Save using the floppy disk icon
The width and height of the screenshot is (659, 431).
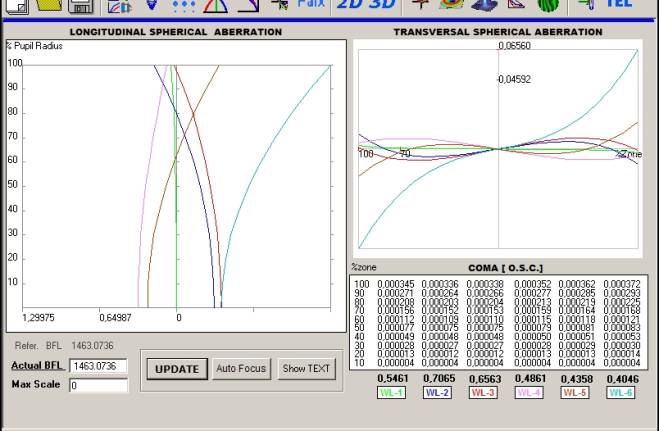(x=80, y=6)
